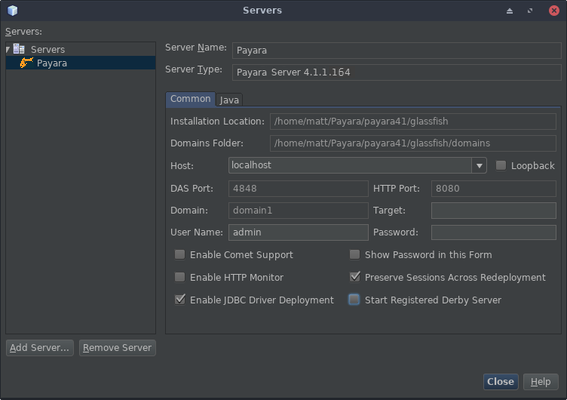This screenshot has height=400, width=567.
Task: Select the Servers root node
Action: pos(47,49)
